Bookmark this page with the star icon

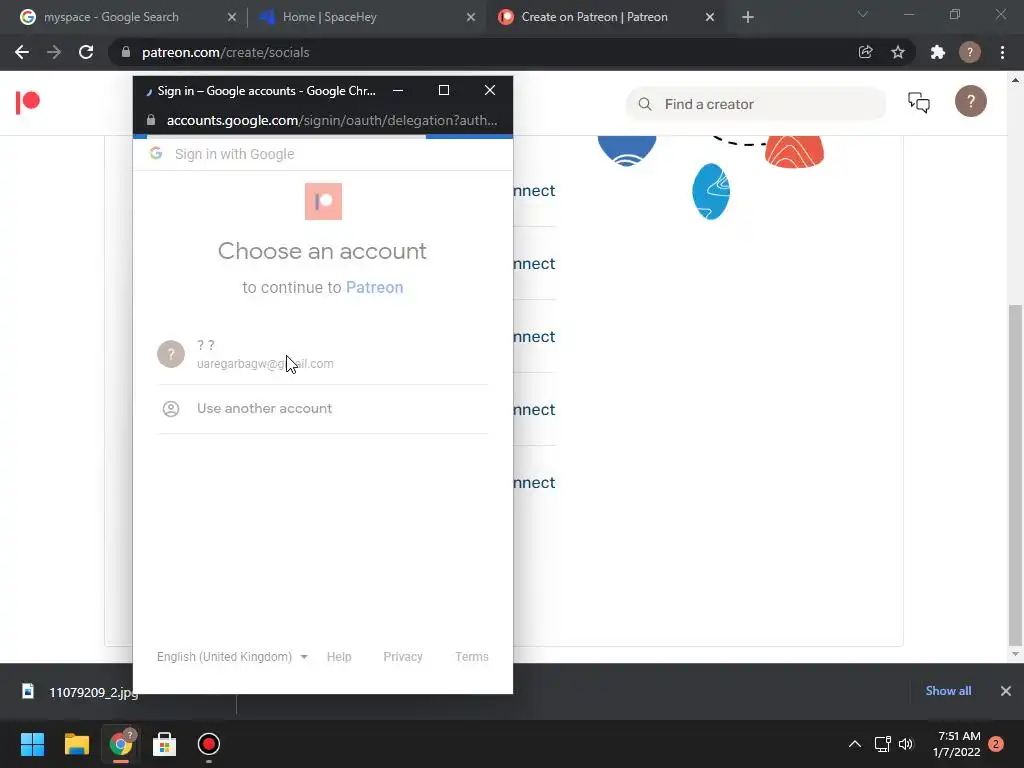(x=898, y=52)
